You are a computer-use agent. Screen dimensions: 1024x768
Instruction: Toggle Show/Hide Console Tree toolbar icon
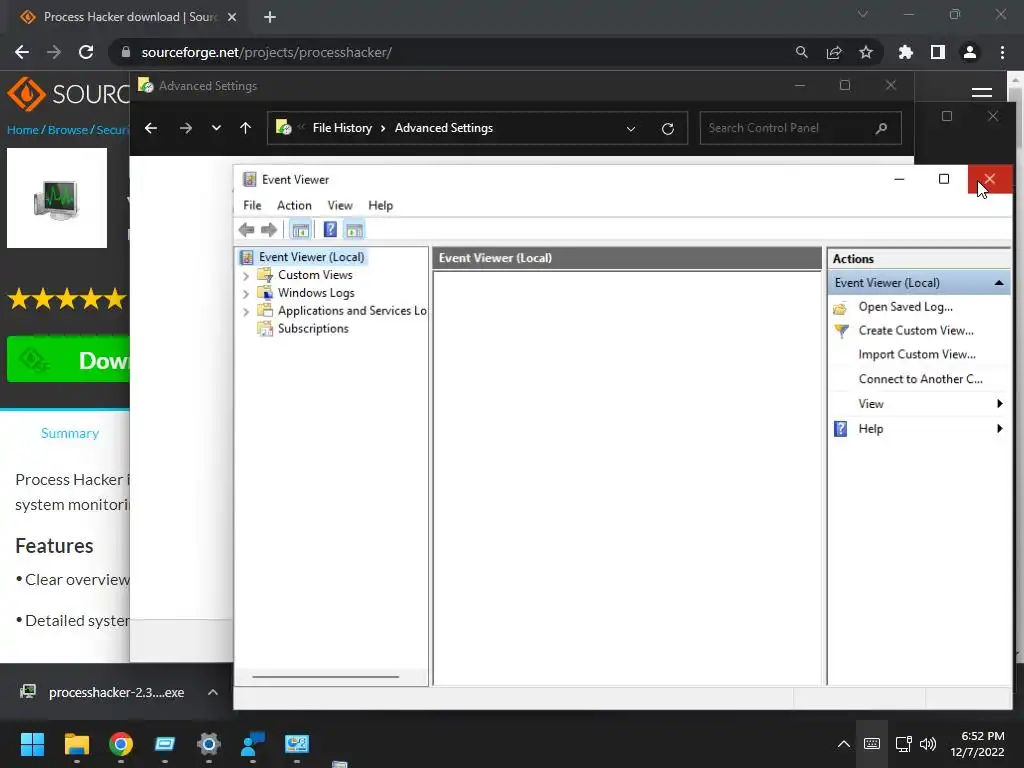(x=300, y=230)
